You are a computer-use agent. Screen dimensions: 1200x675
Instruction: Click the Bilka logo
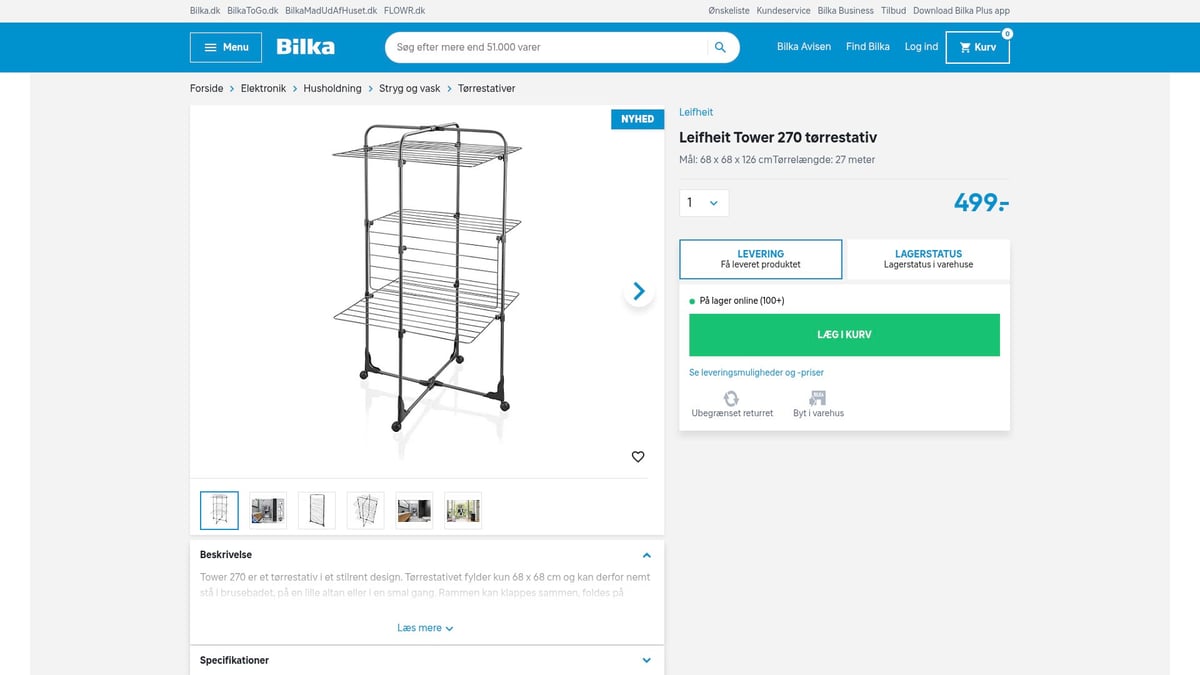click(x=305, y=47)
